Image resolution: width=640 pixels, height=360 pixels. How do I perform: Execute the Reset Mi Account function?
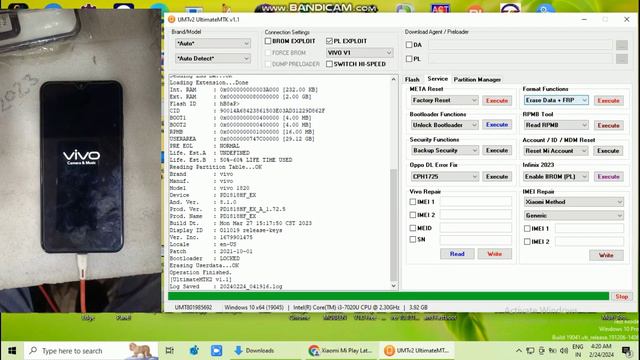tap(608, 151)
